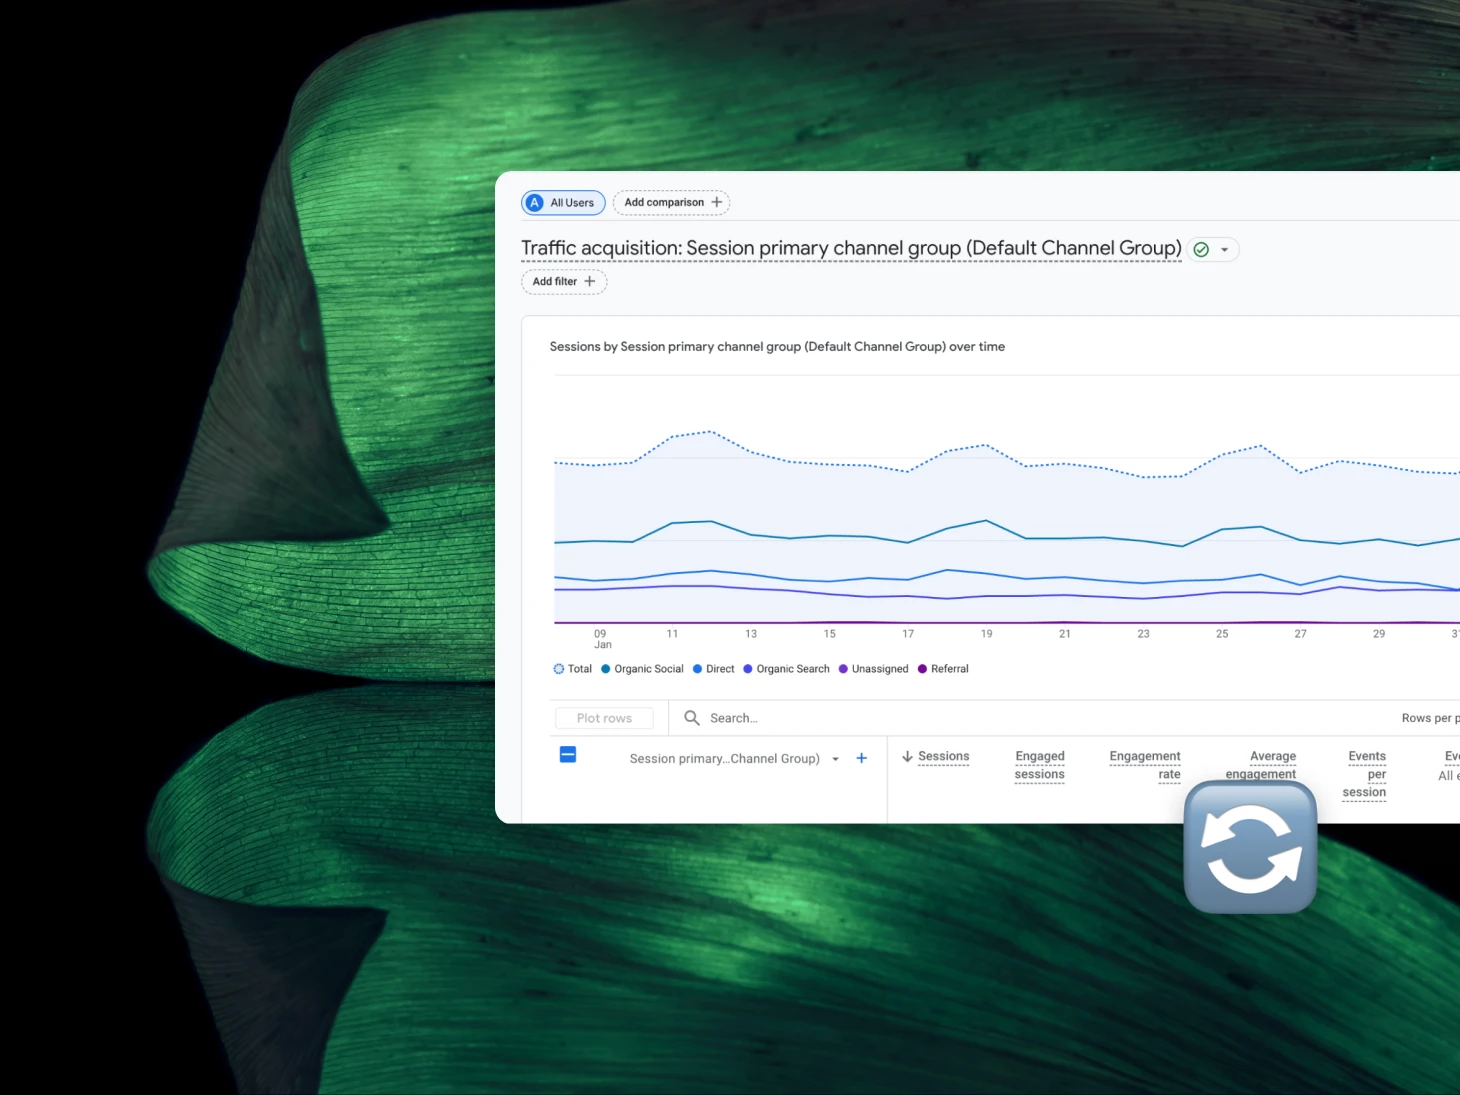Toggle the Organic Social legend item
The image size is (1460, 1095).
pyautogui.click(x=642, y=669)
